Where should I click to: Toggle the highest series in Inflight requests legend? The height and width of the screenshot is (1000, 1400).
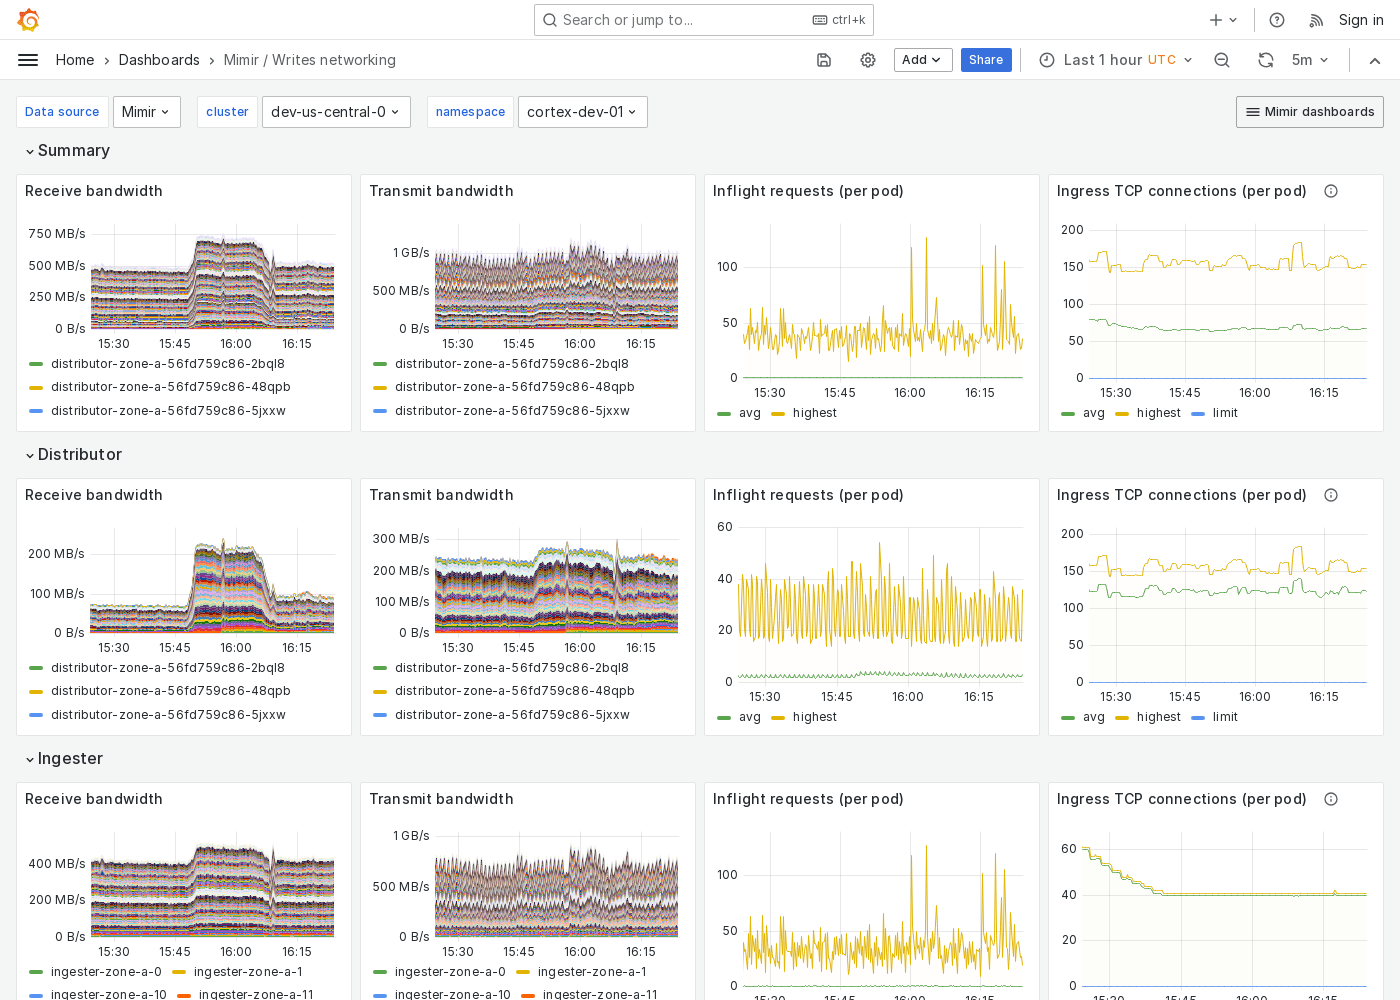[812, 413]
